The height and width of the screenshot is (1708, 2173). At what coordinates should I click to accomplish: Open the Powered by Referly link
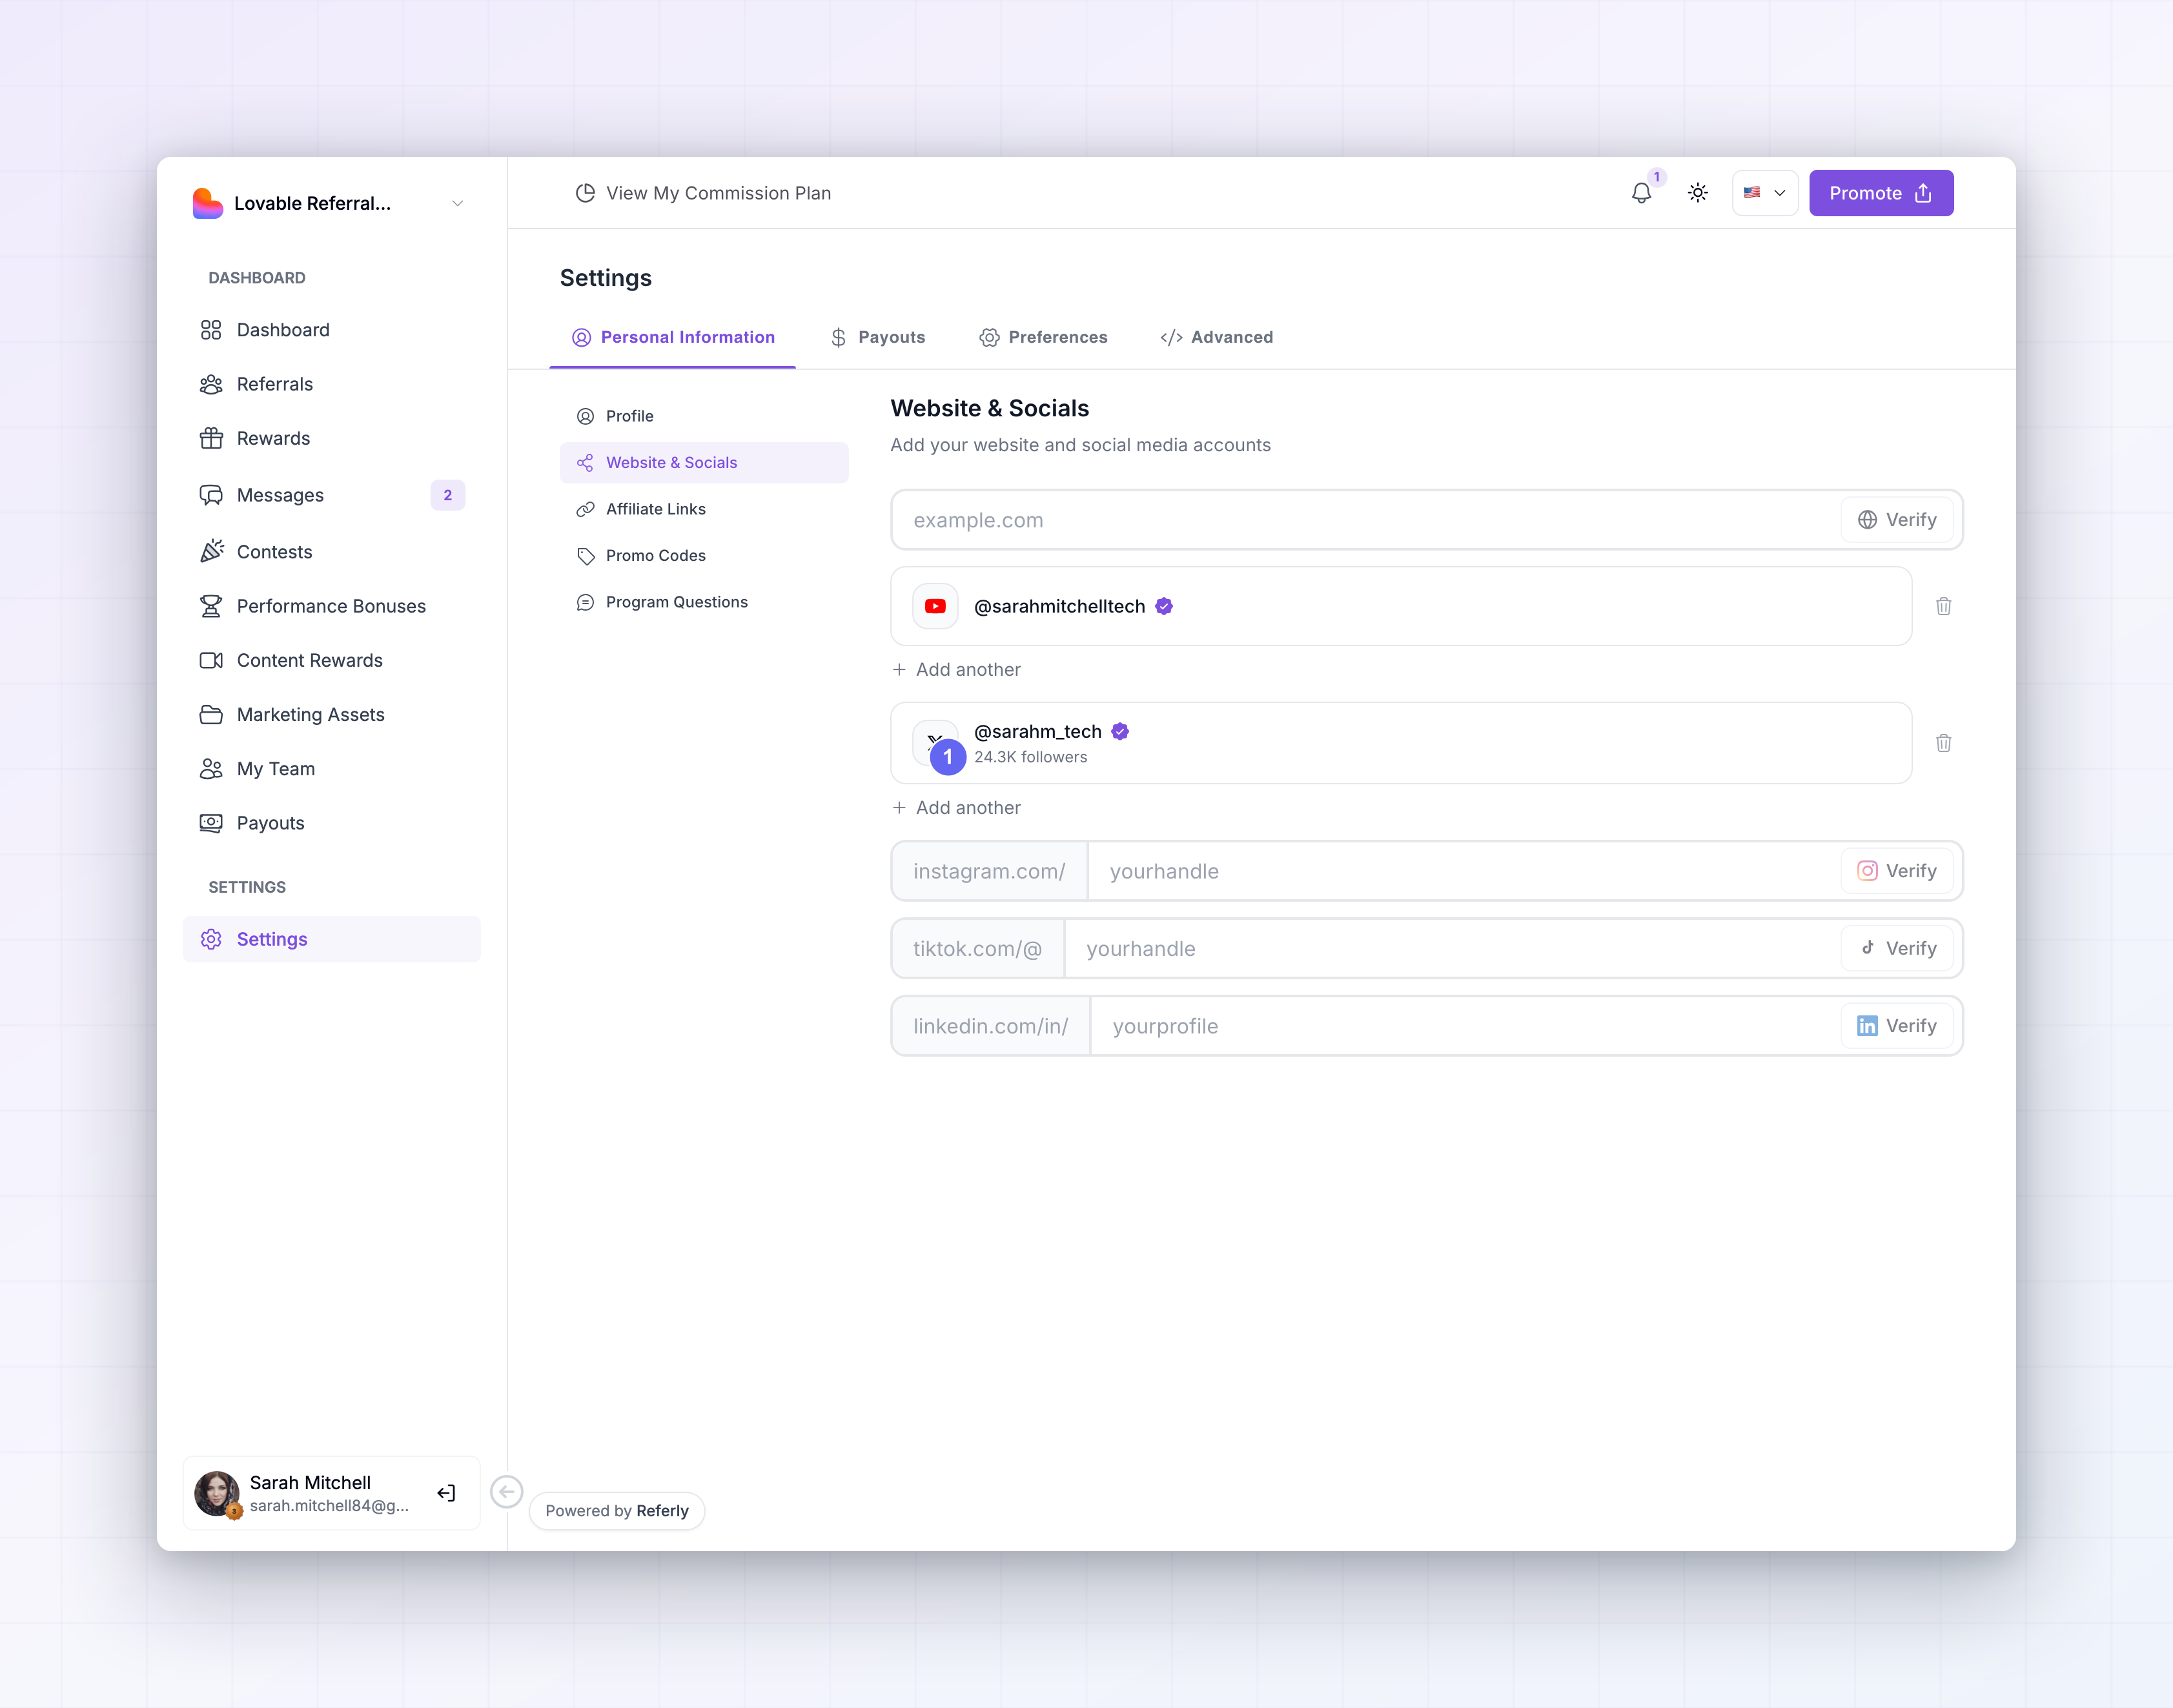617,1511
